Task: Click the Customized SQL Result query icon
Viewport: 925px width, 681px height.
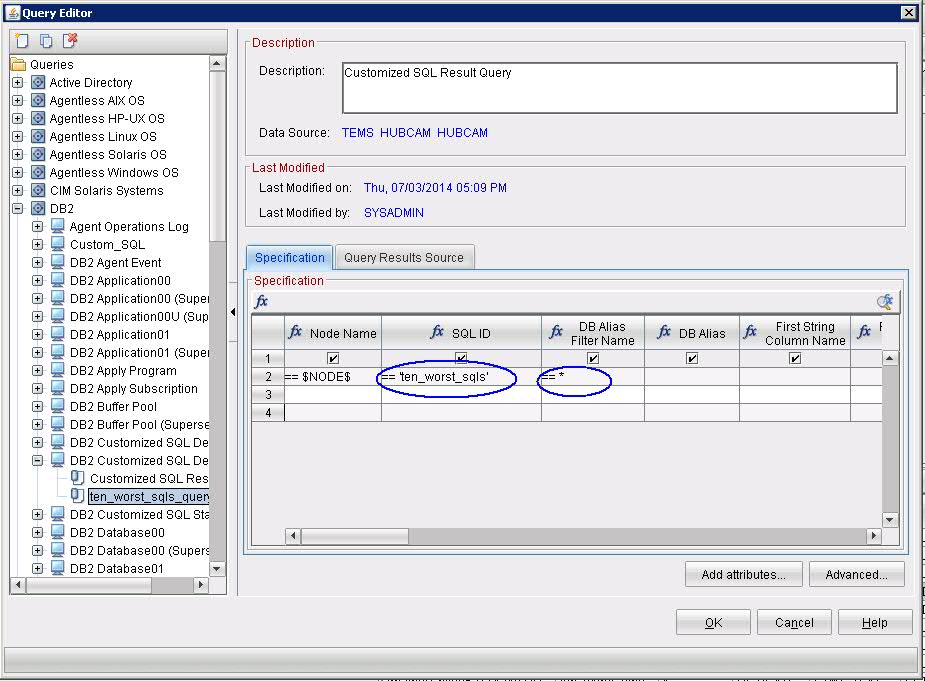Action: (x=78, y=478)
